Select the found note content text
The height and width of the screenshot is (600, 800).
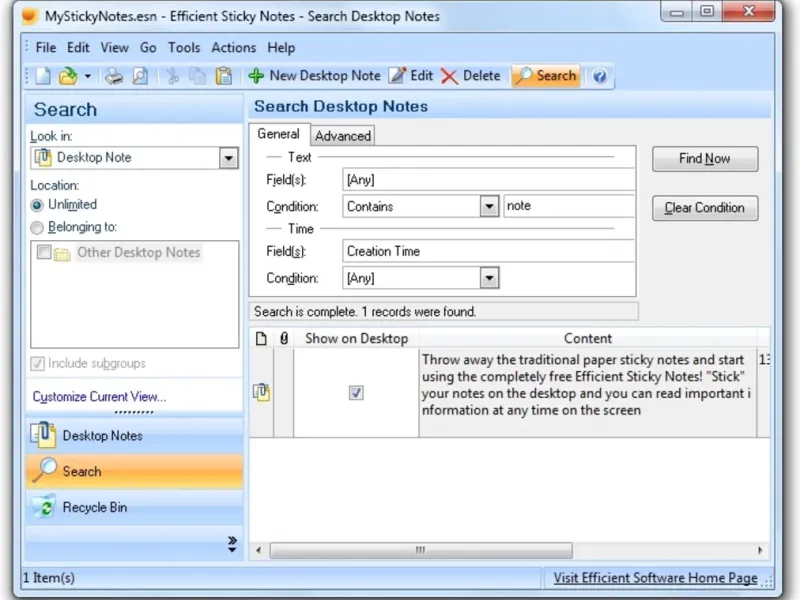(x=586, y=385)
